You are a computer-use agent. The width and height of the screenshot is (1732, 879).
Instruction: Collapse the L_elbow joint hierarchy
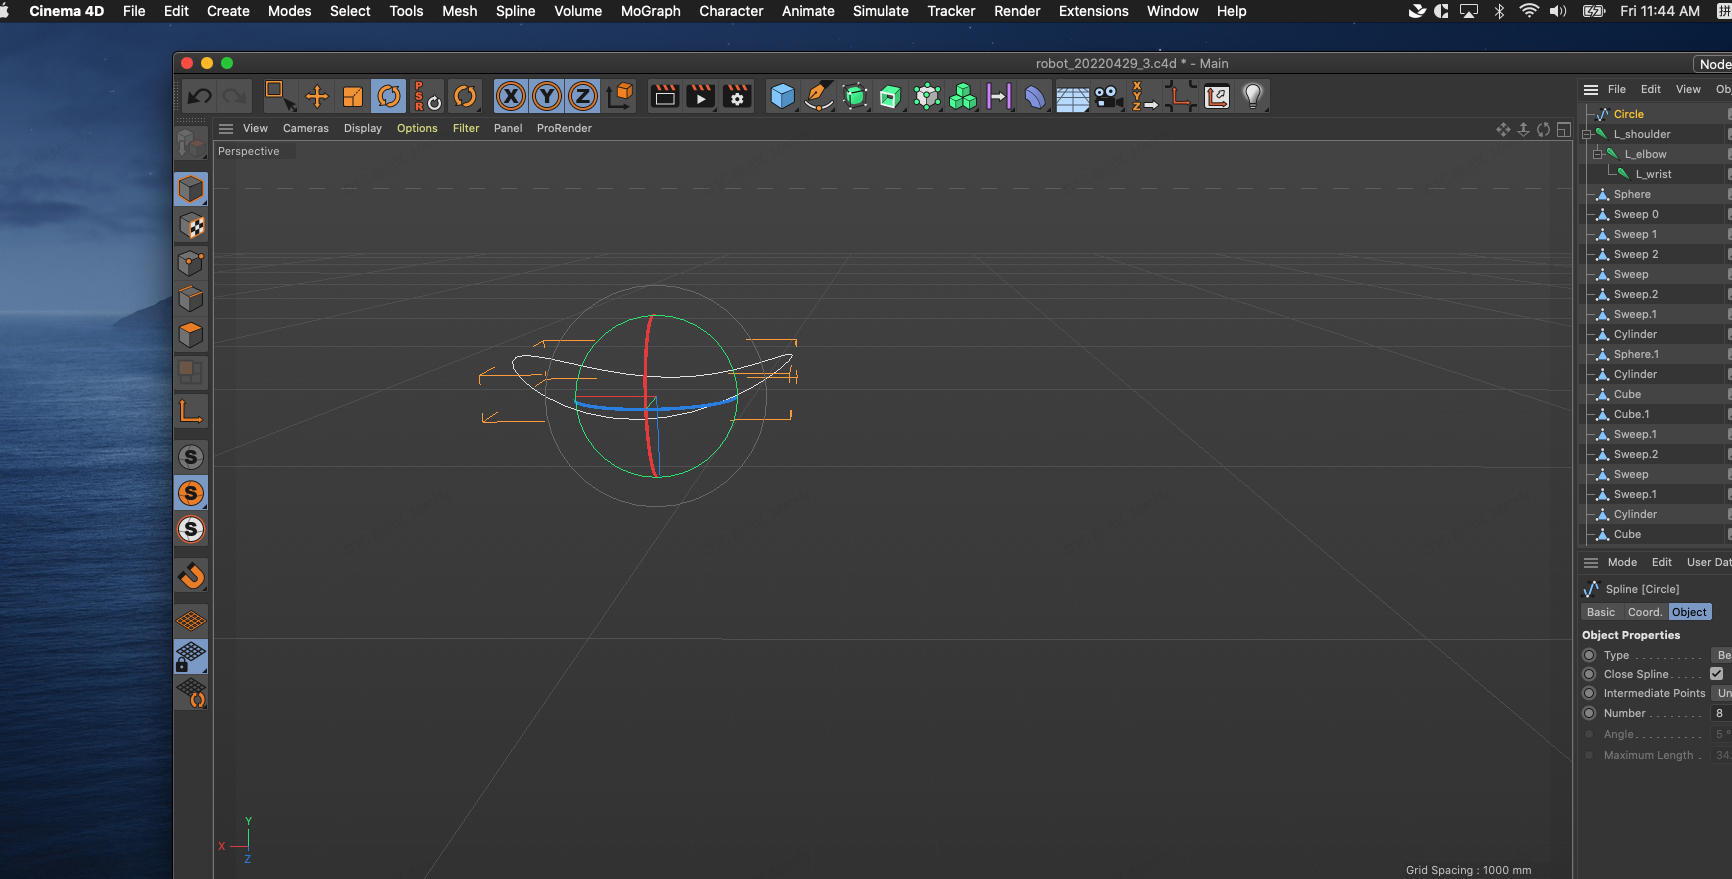tap(1598, 154)
